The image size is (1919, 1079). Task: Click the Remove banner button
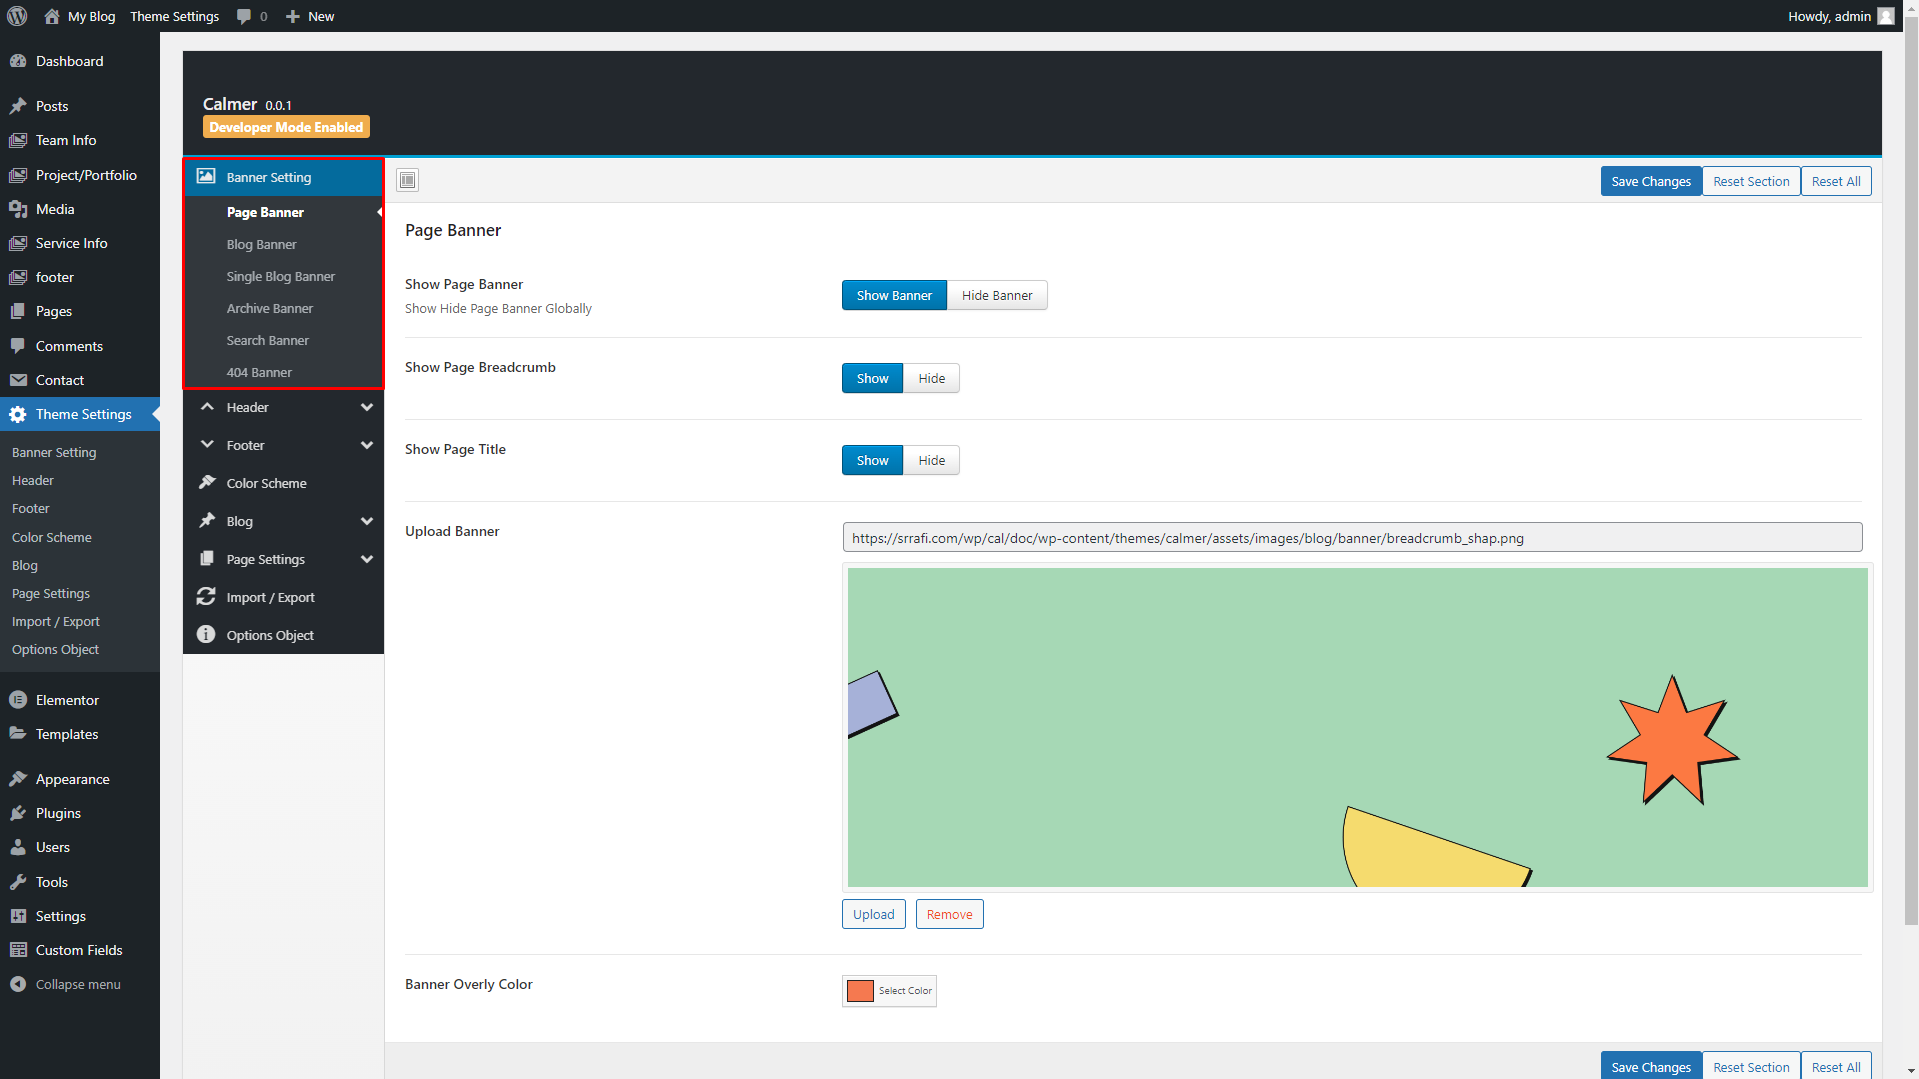(x=949, y=914)
